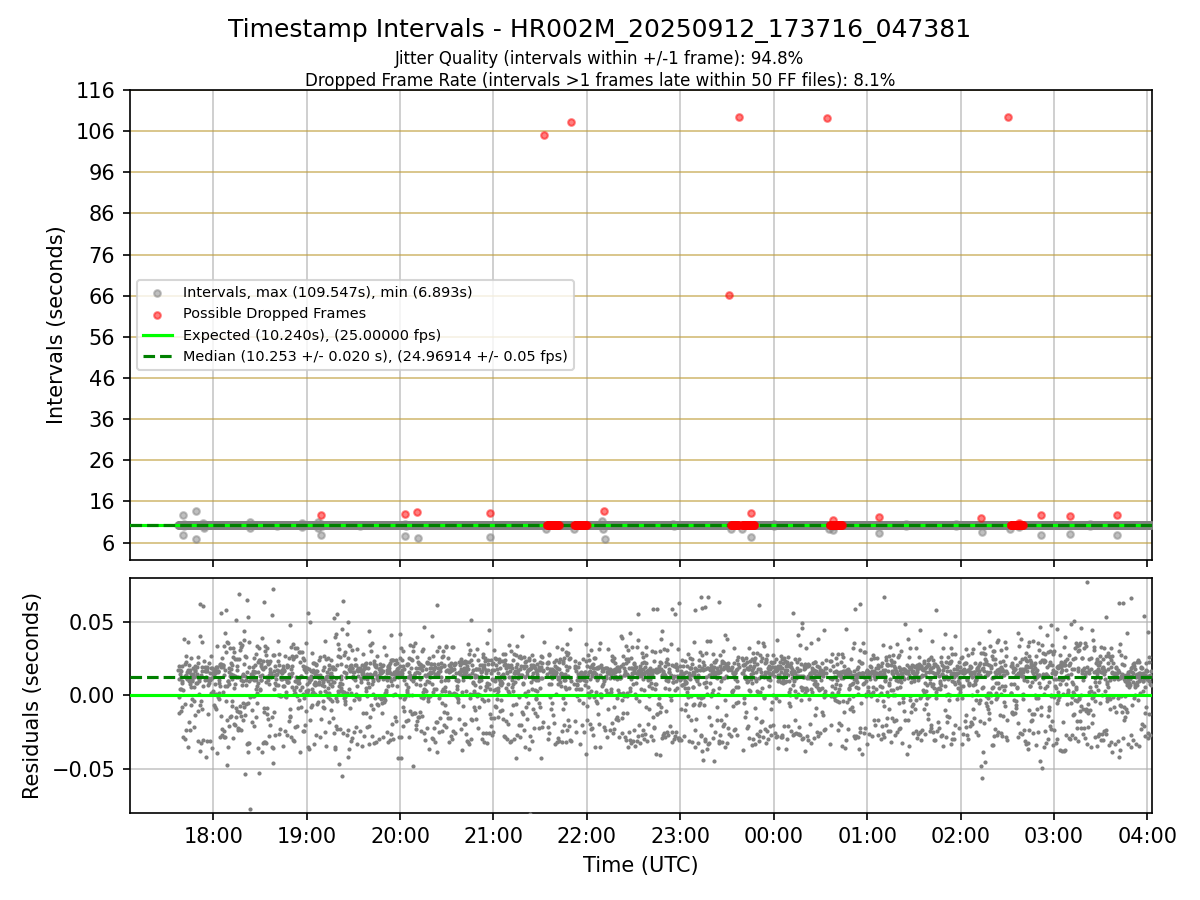Click the x-axis time label "04:00"
The width and height of the screenshot is (1200, 900).
click(x=1147, y=836)
